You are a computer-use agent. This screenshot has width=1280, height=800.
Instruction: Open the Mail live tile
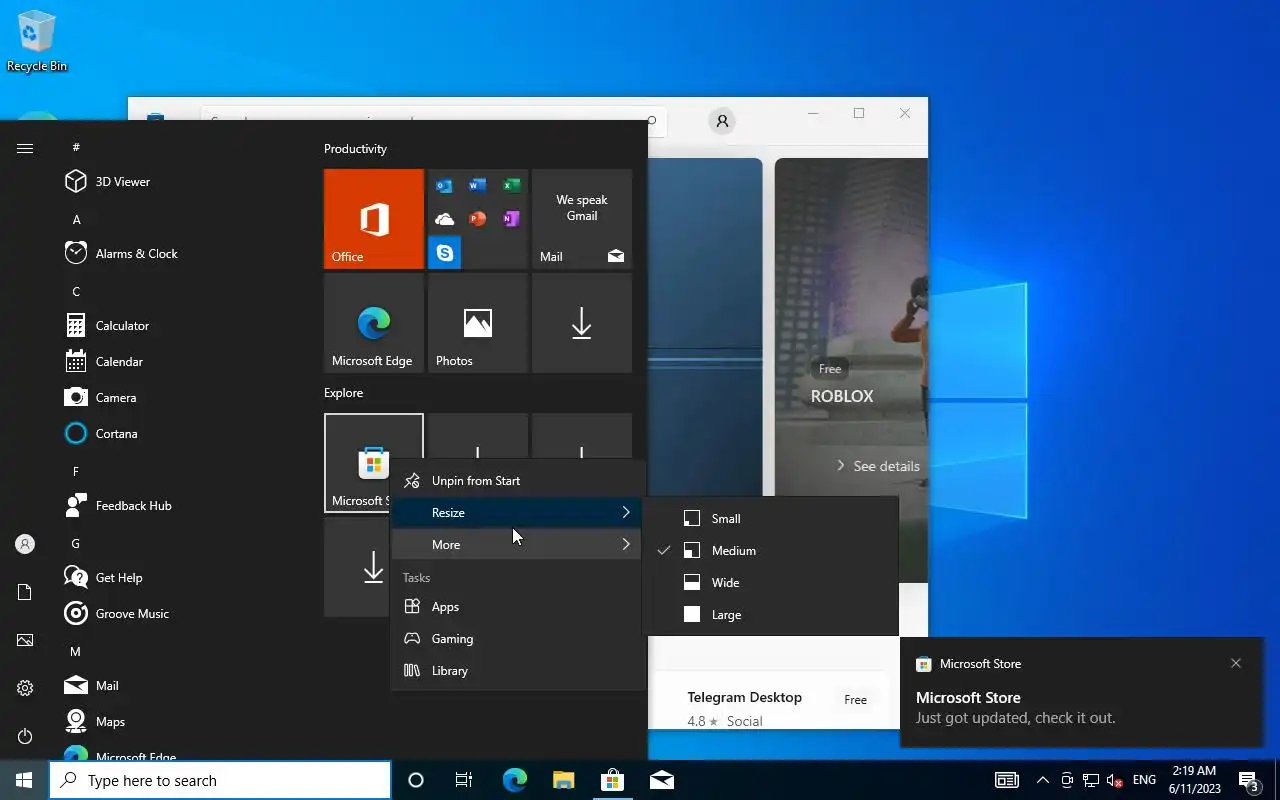(582, 219)
